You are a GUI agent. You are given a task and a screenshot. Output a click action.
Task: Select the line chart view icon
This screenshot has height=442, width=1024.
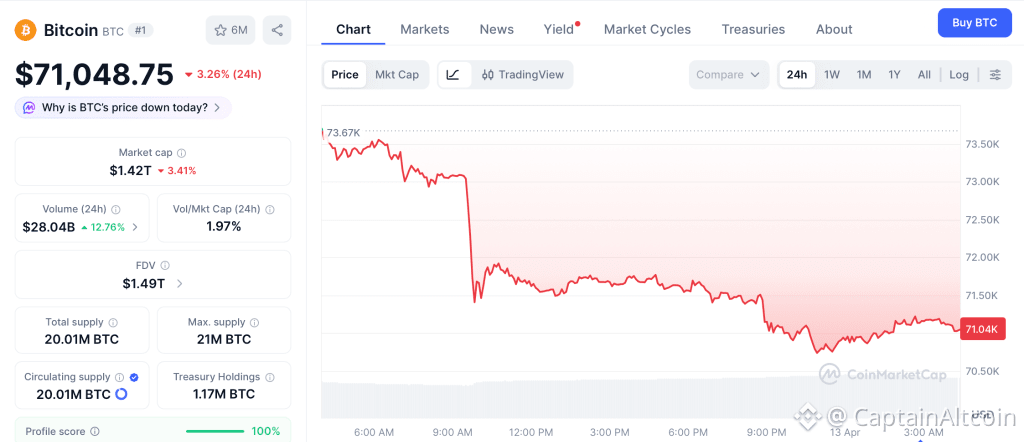tap(453, 75)
